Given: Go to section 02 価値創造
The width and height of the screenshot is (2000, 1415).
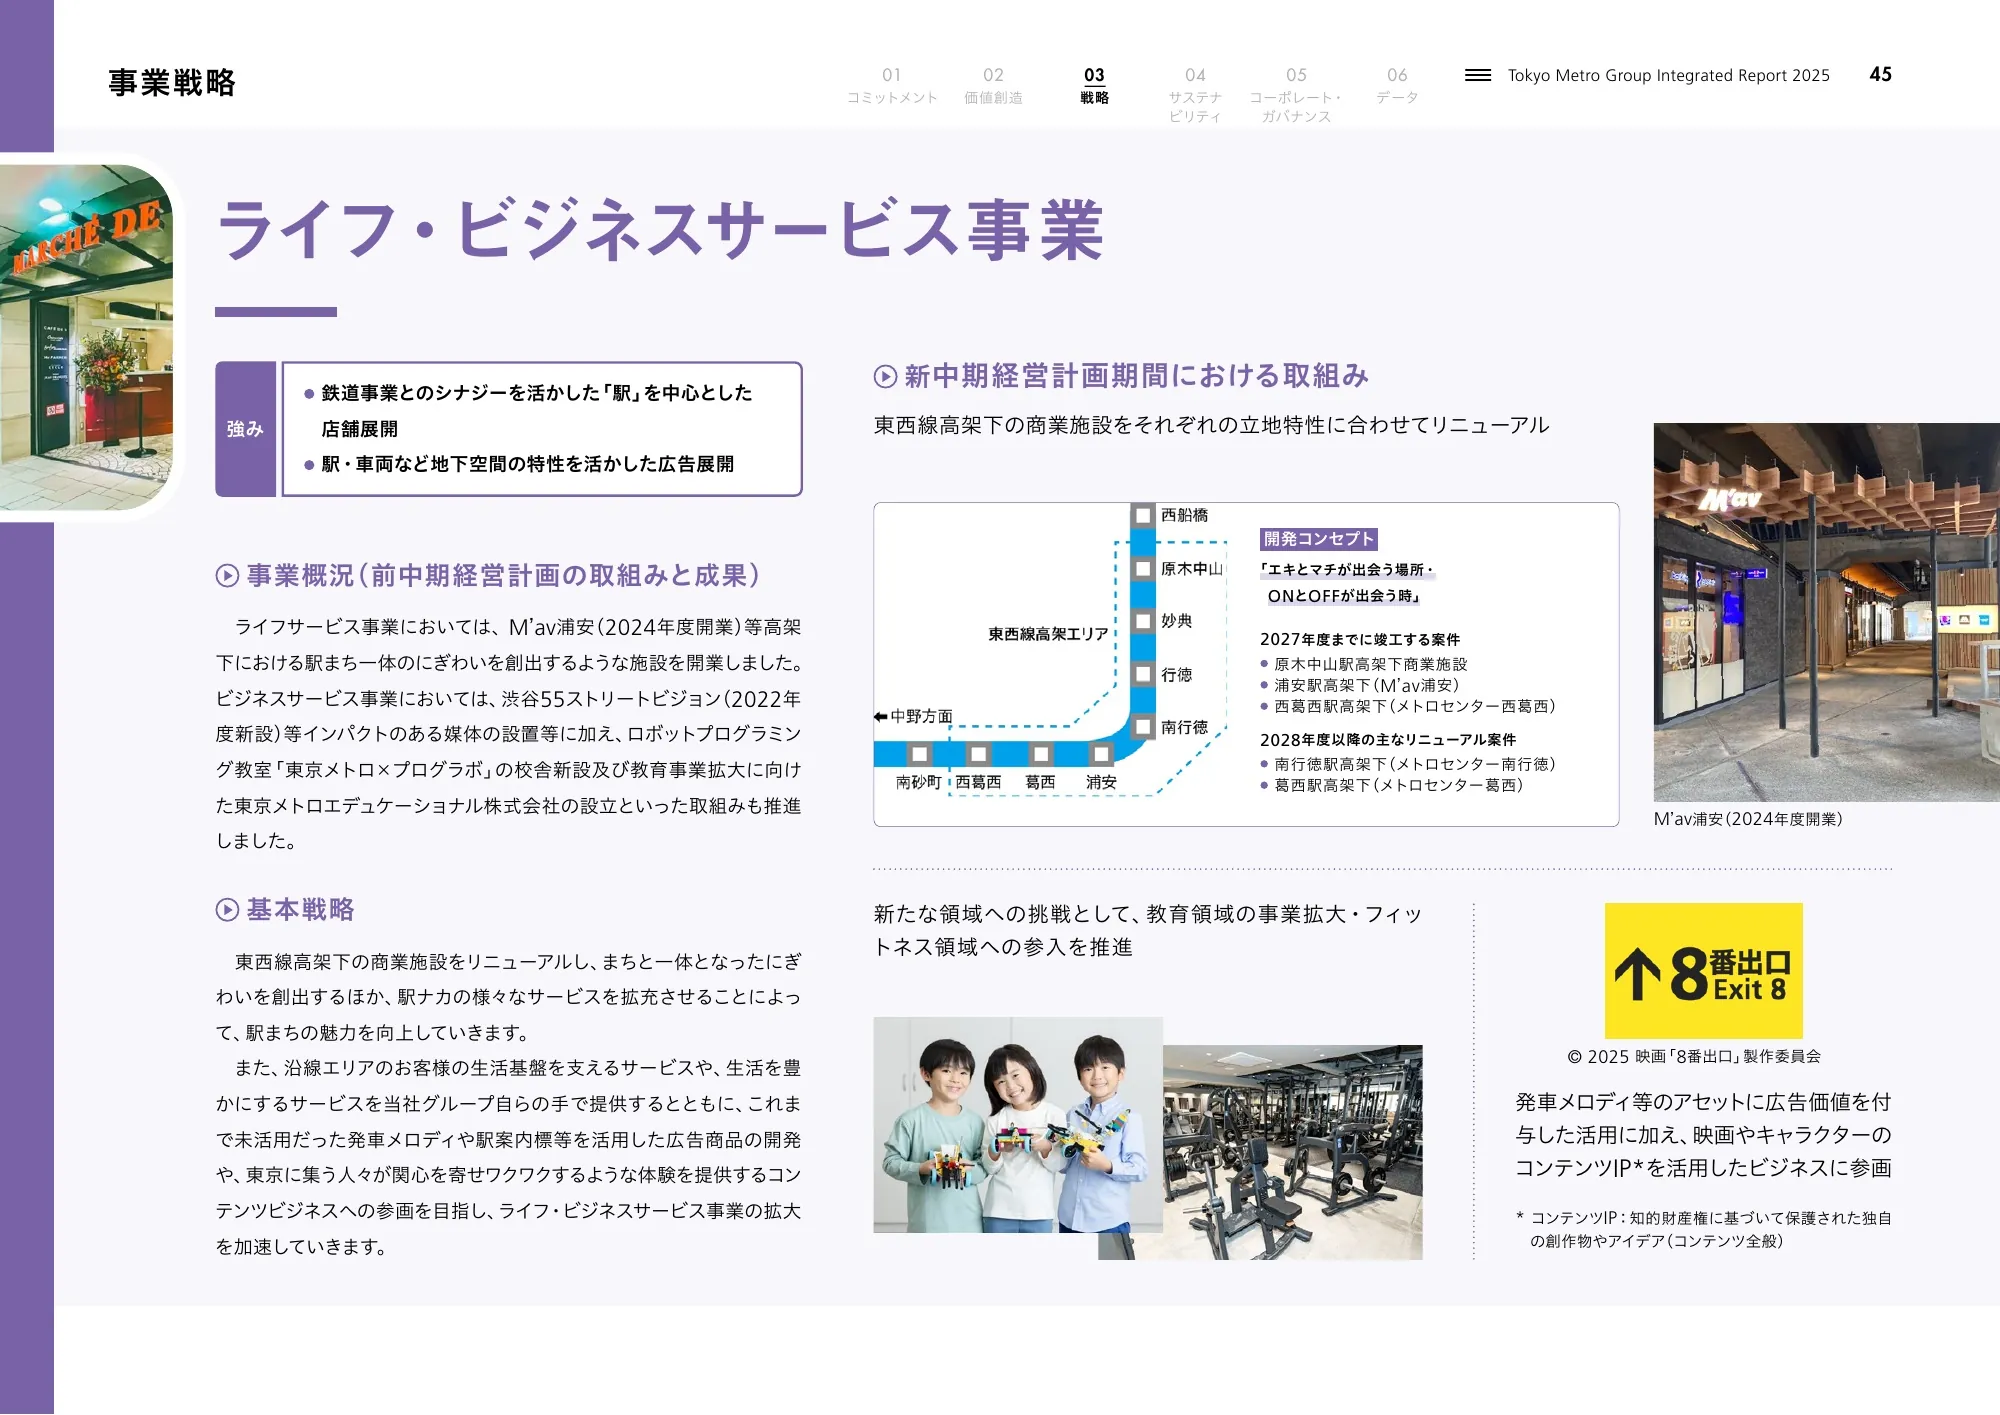Looking at the screenshot, I should point(993,86).
